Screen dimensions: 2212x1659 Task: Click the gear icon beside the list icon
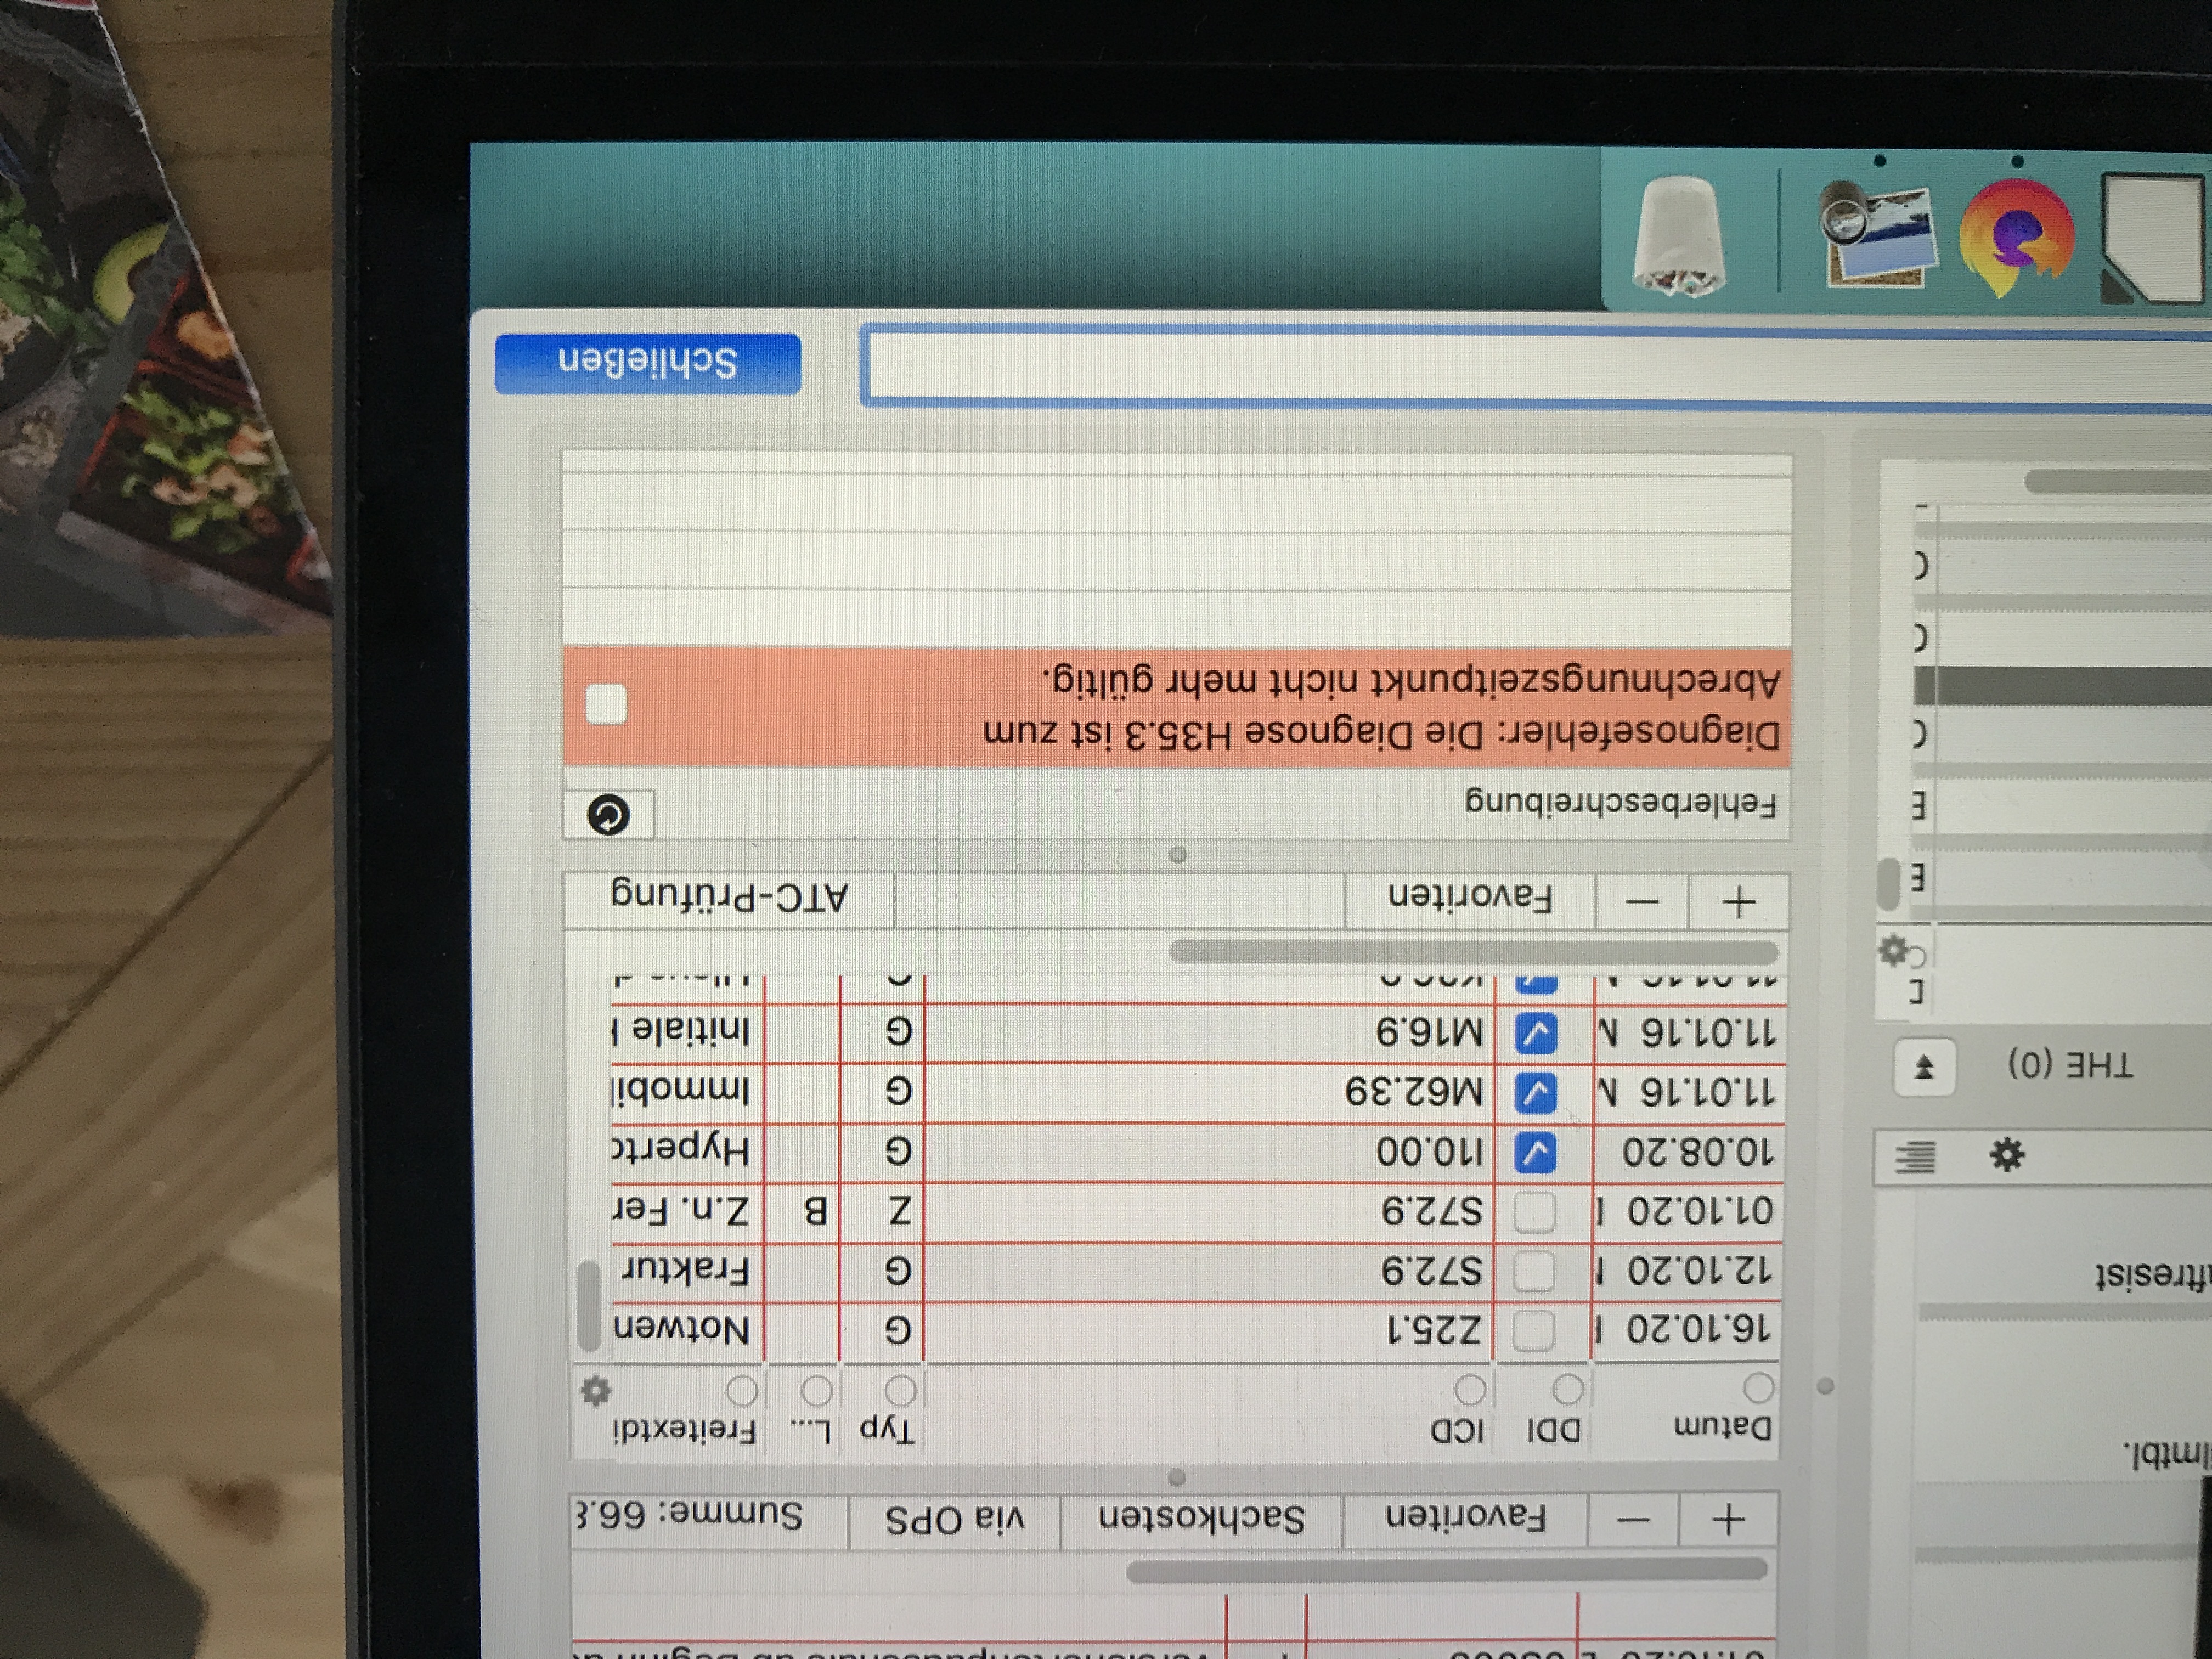point(2006,1155)
